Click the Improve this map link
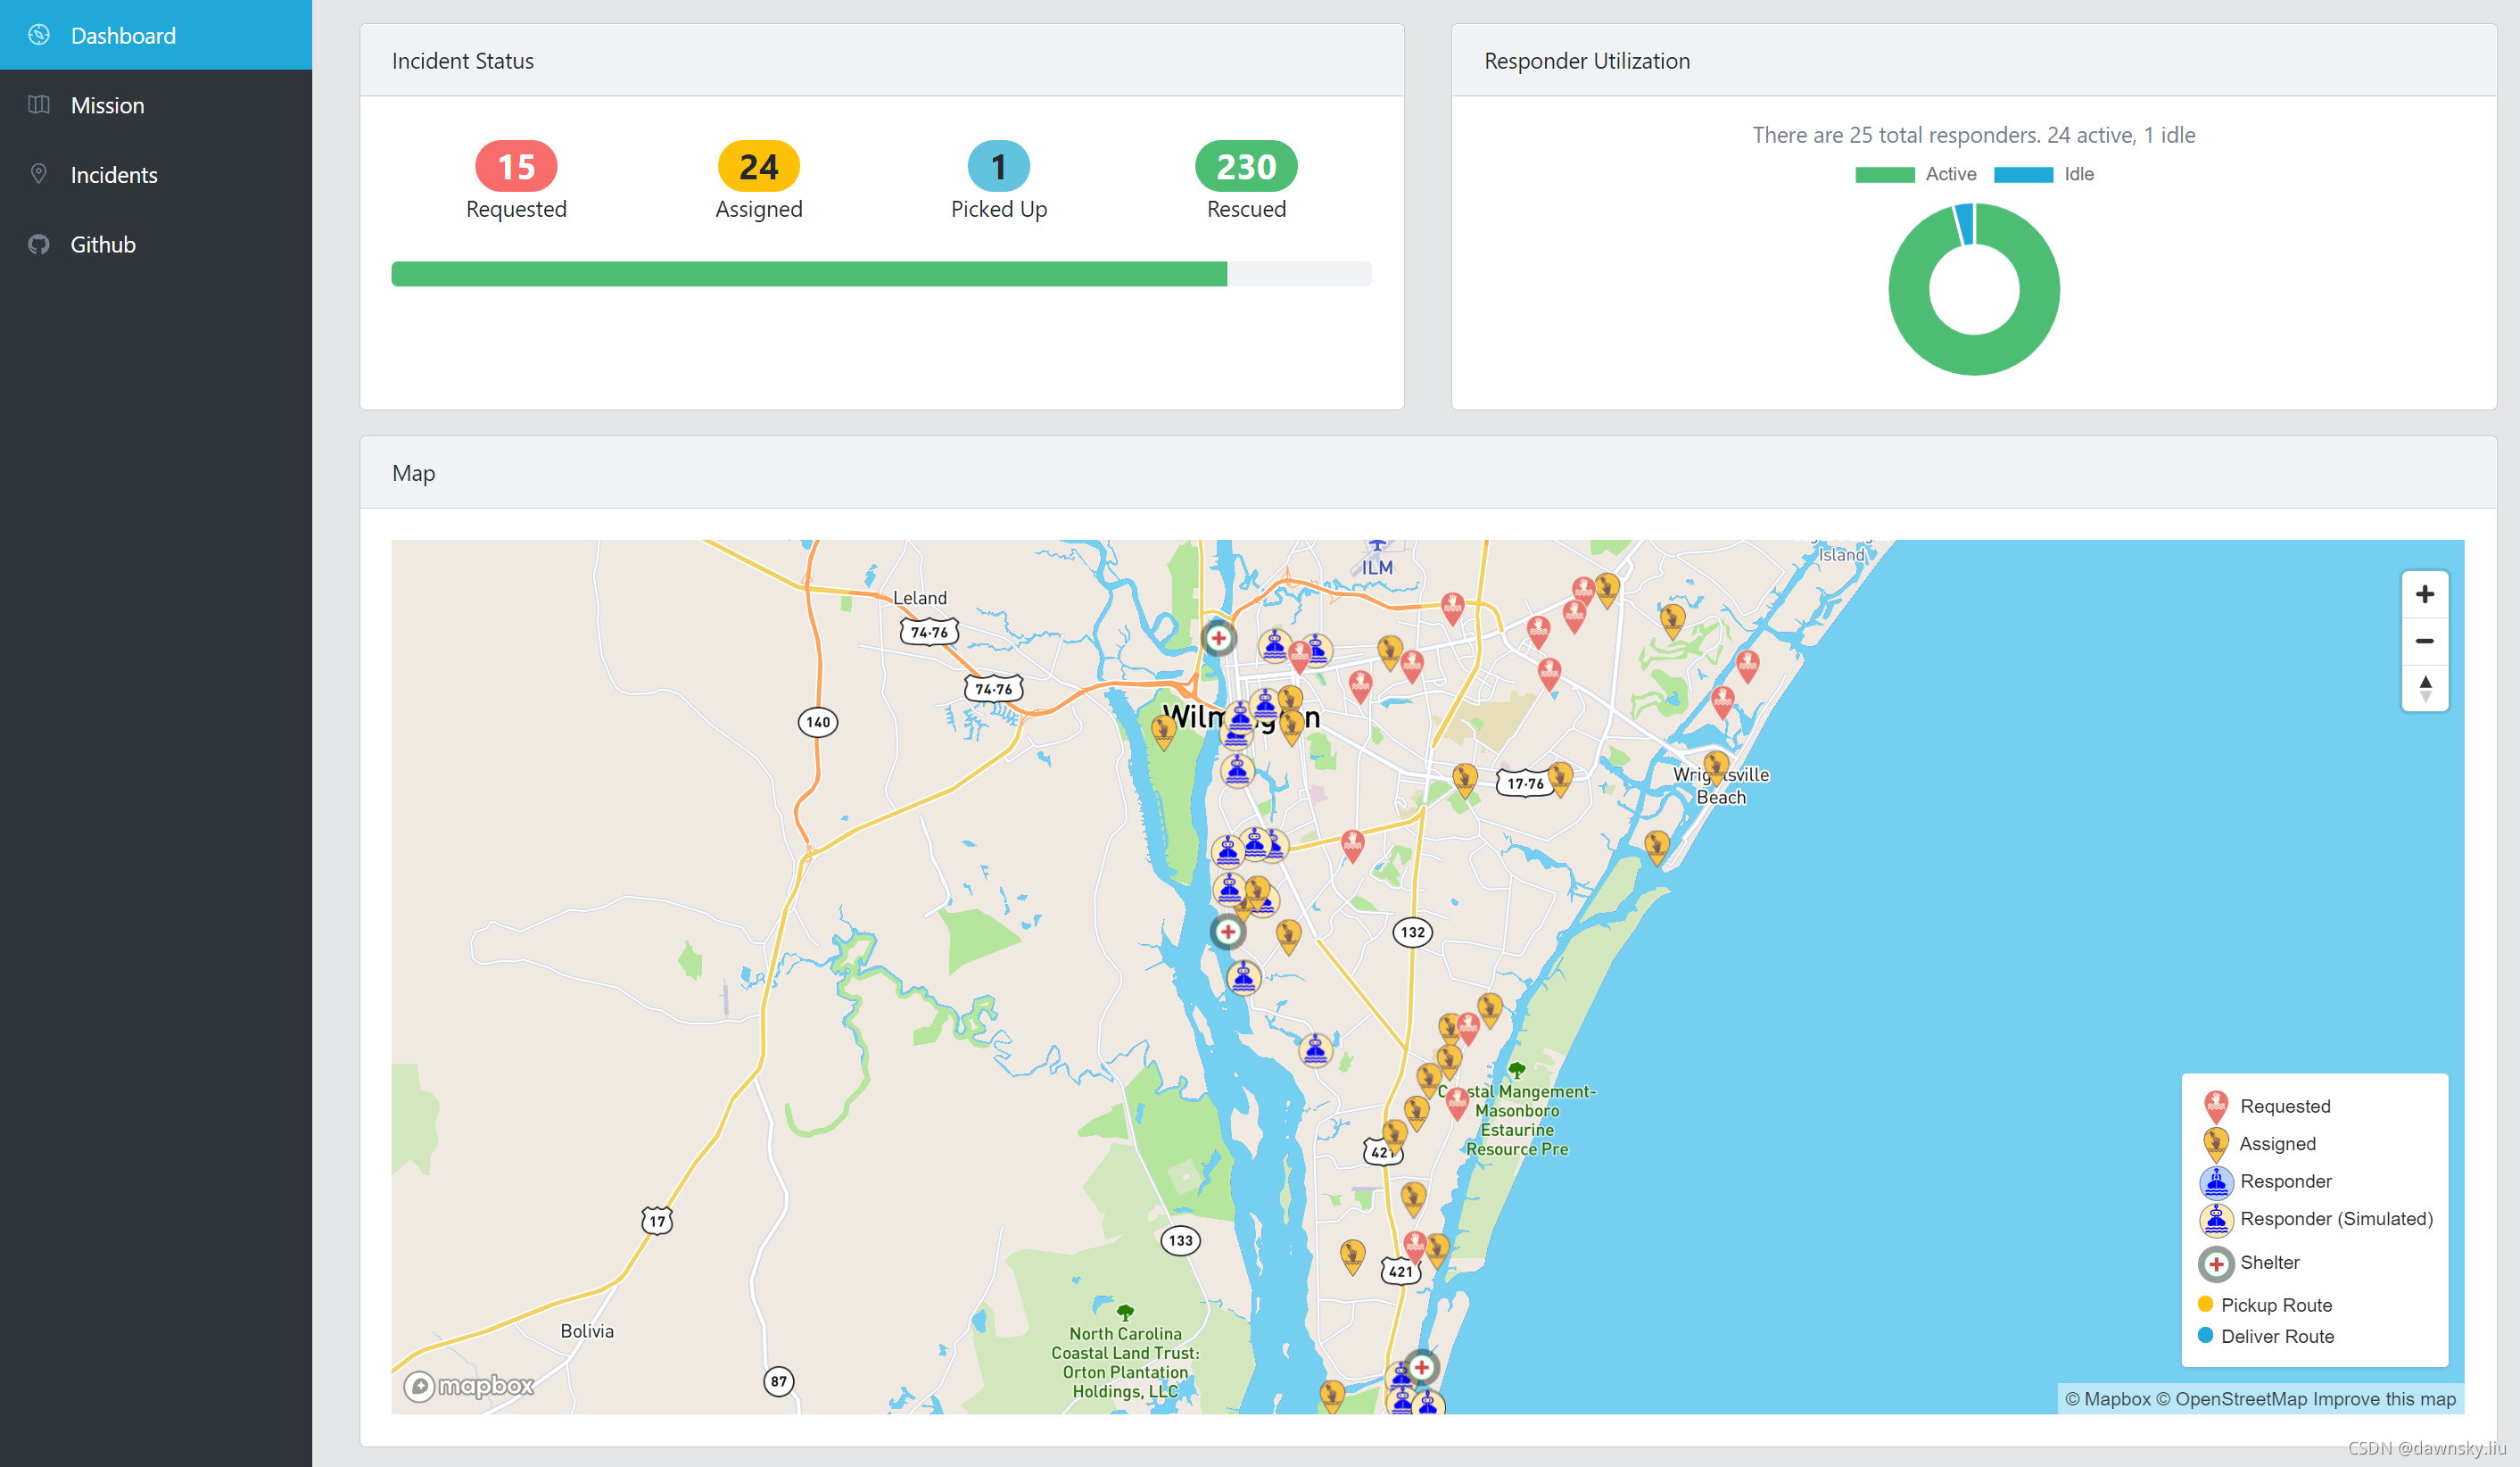This screenshot has height=1467, width=2520. click(x=2385, y=1399)
